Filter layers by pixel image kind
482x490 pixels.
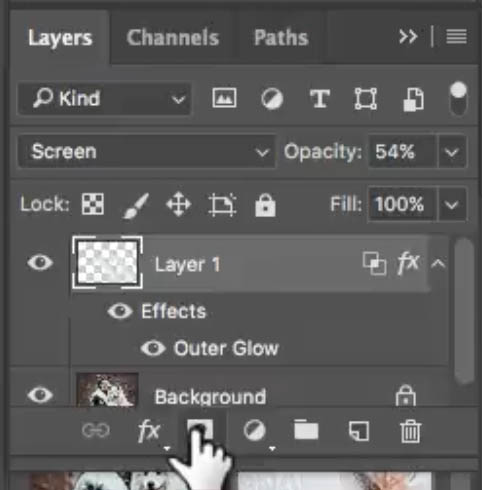pos(224,98)
